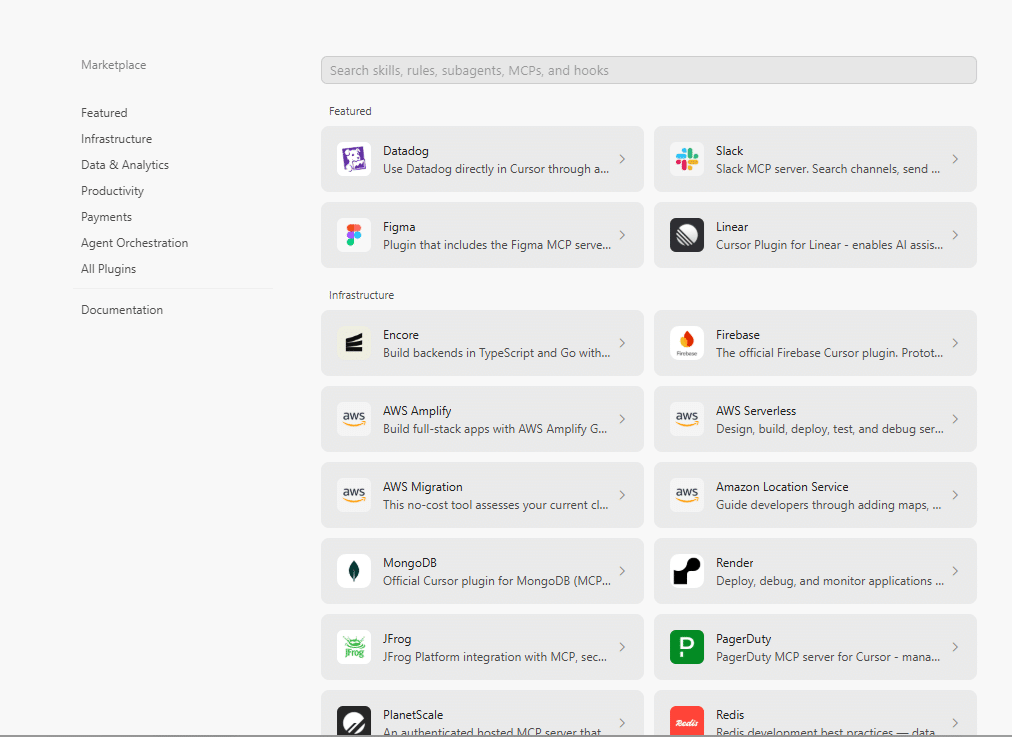Click the Linear logo icon

tap(687, 235)
